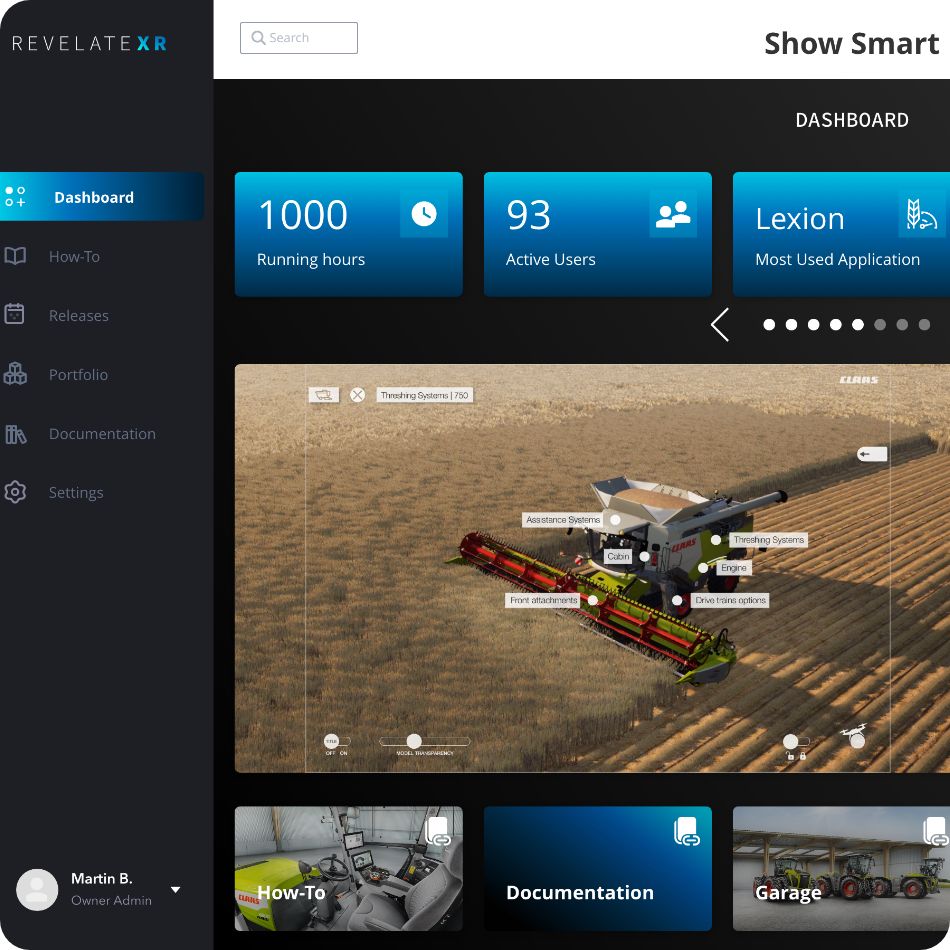Viewport: 950px width, 950px height.
Task: Click the closed padlock icon below the lock switch
Action: point(803,756)
